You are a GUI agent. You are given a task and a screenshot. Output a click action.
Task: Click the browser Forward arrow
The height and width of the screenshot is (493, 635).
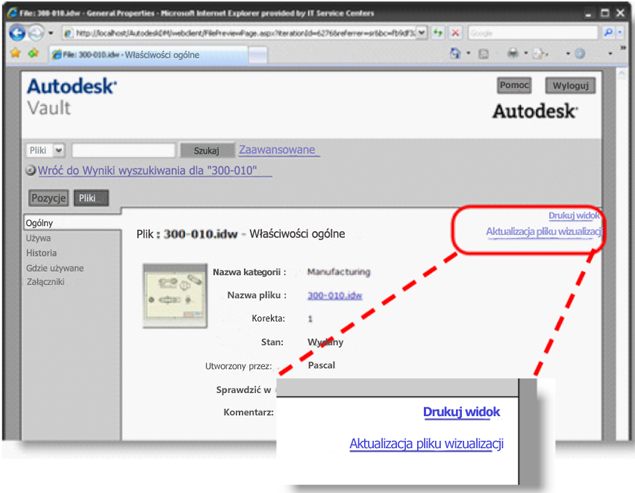pyautogui.click(x=36, y=33)
